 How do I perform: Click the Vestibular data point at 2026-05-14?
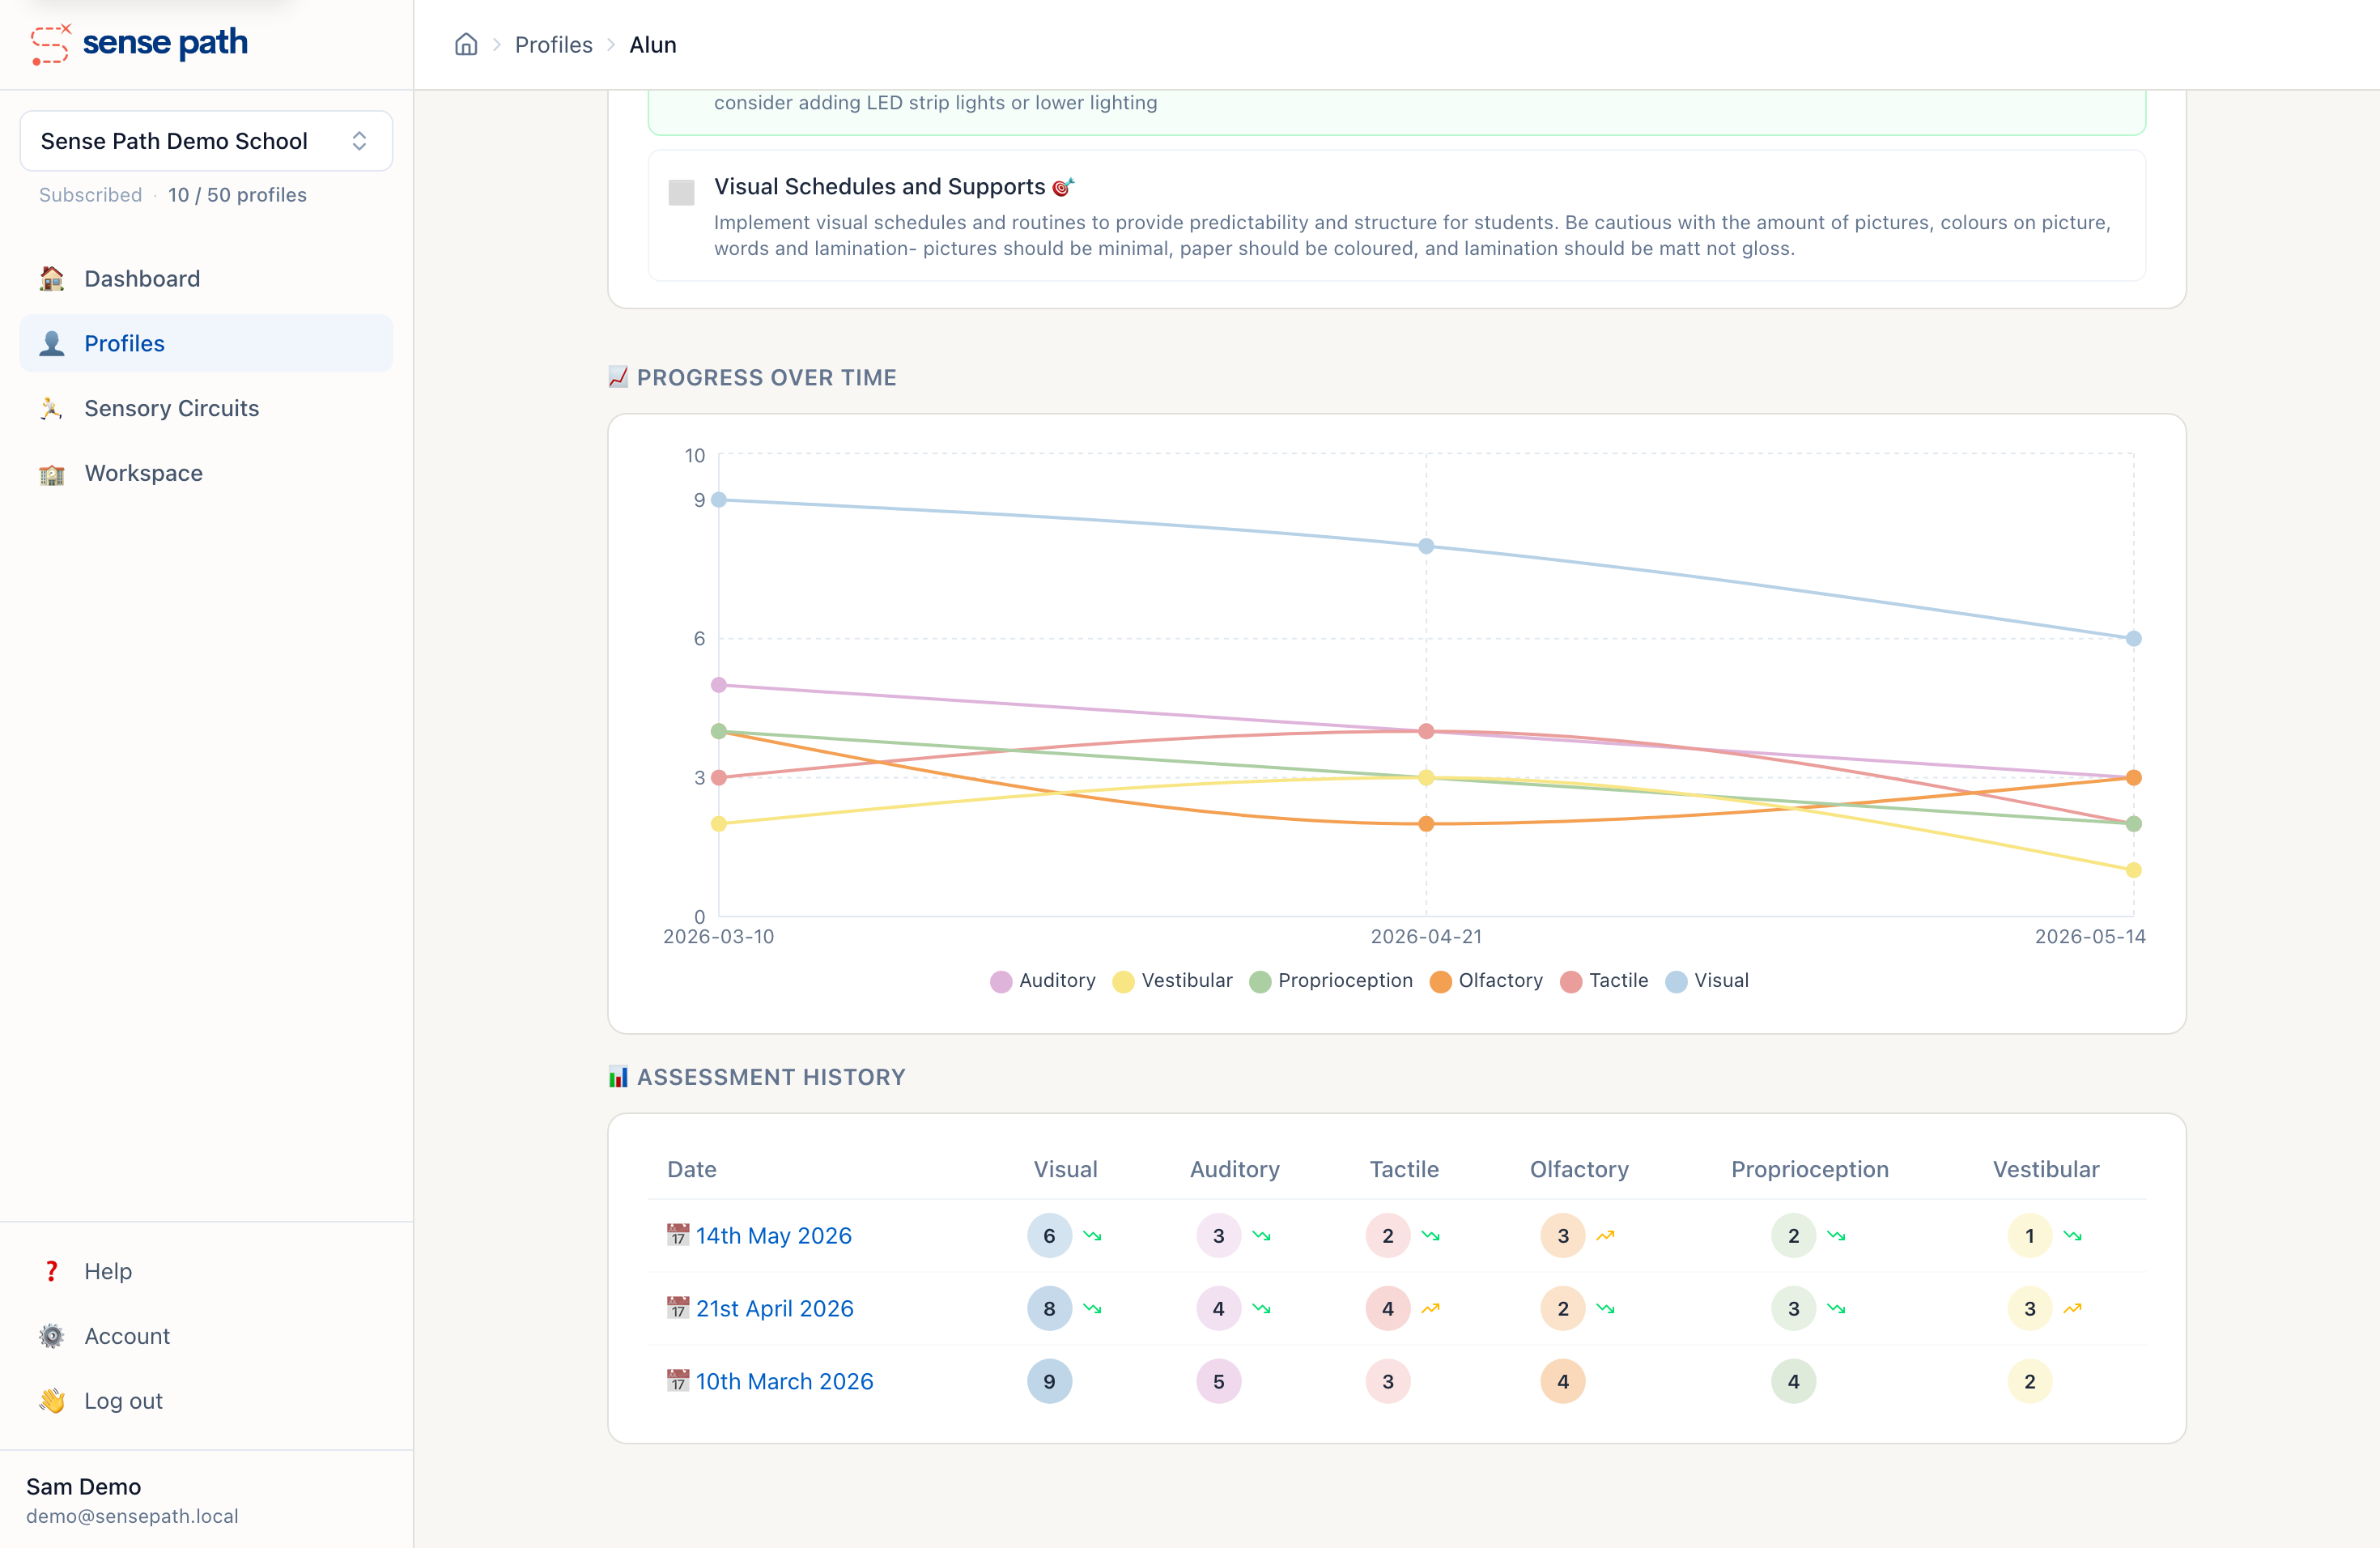click(x=2134, y=870)
